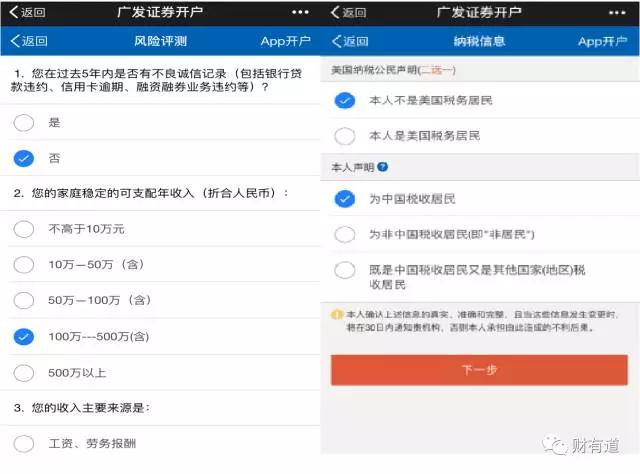Select the 否 radio option
This screenshot has height=474, width=640.
tap(24, 158)
